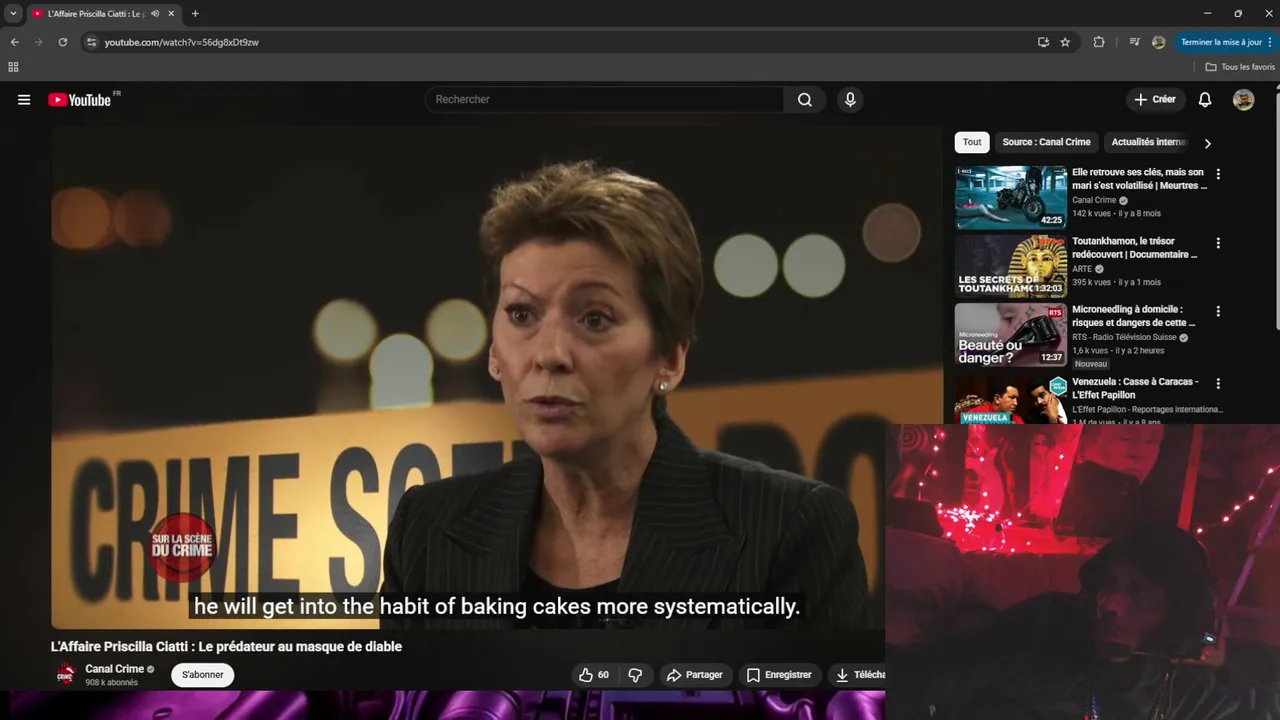Image resolution: width=1280 pixels, height=720 pixels.
Task: Dislike the video with thumbs-down
Action: pos(635,675)
